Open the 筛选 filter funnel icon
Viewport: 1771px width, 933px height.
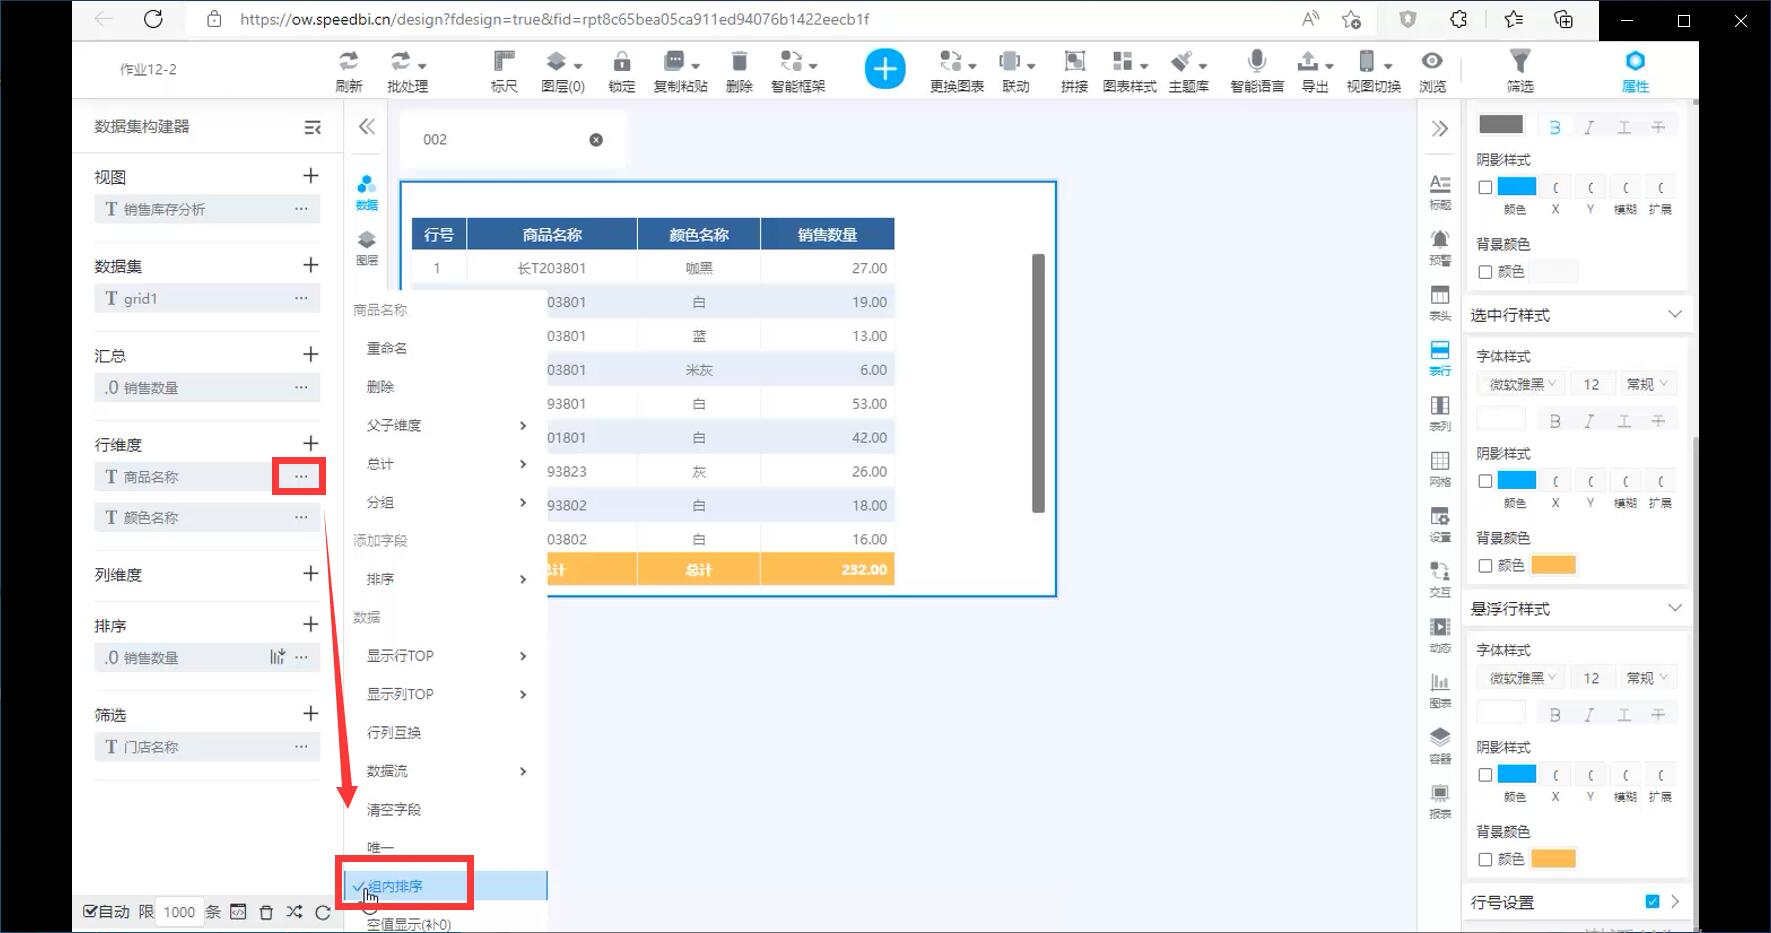point(1519,62)
